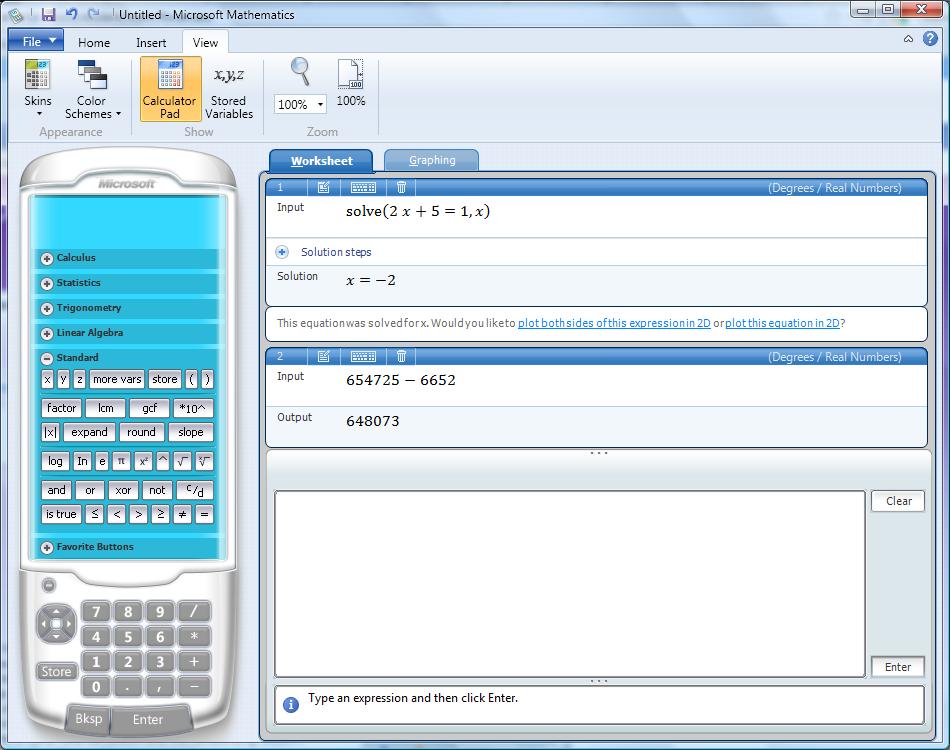The image size is (950, 750).
Task: Click the keyboard icon on worksheet entry 2
Action: pyautogui.click(x=363, y=356)
